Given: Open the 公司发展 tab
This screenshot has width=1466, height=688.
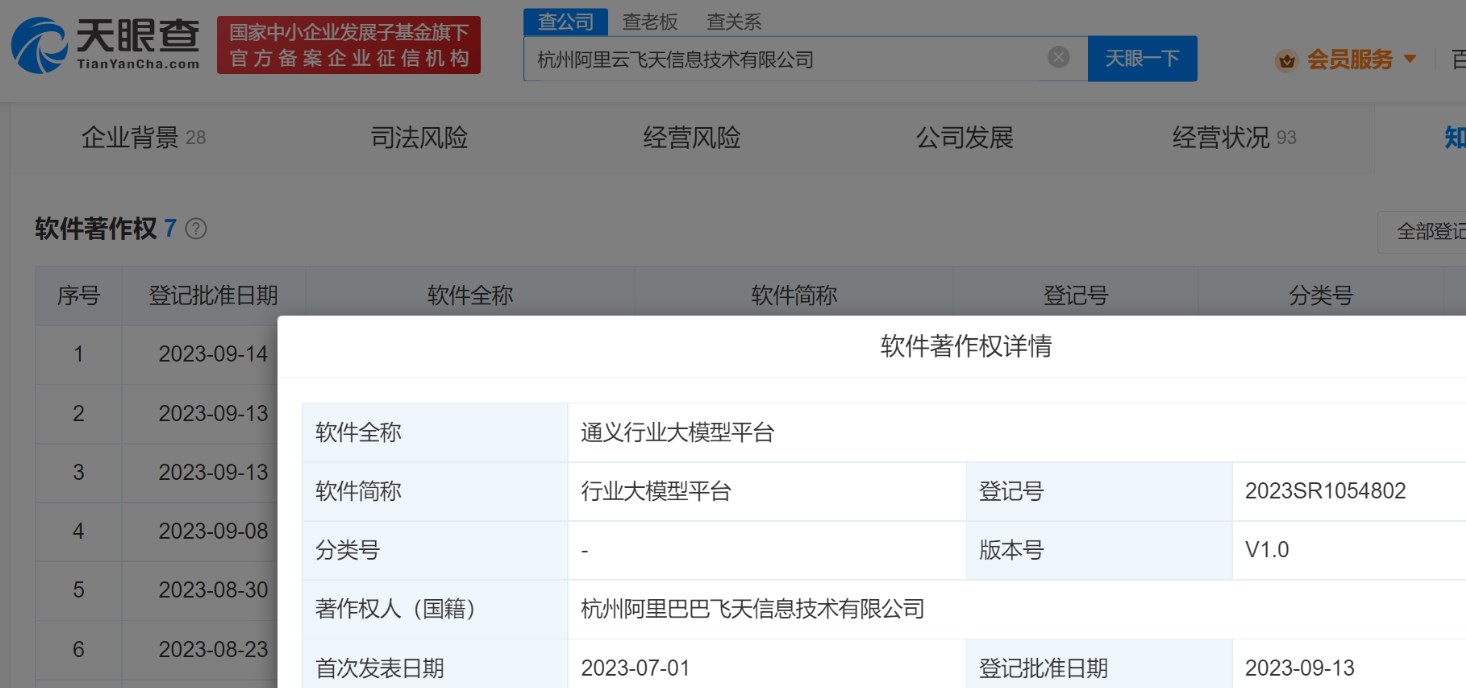Looking at the screenshot, I should 965,138.
